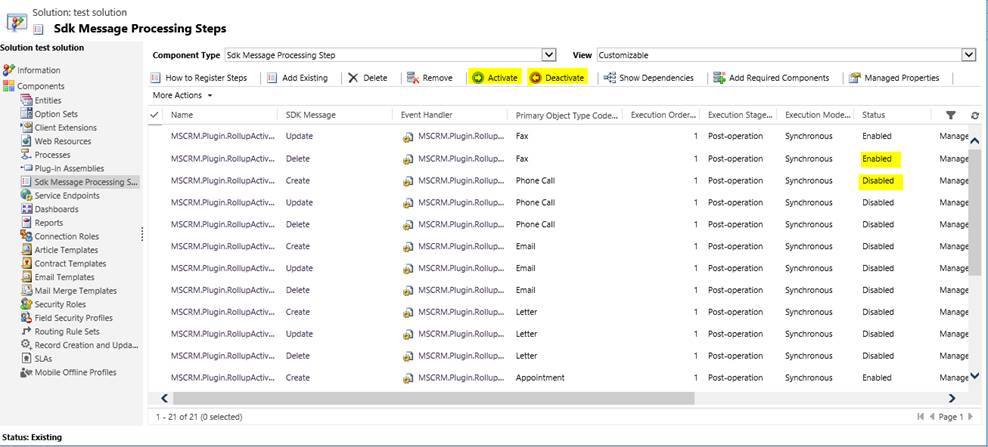The image size is (988, 447).
Task: Click horizontal scrollbar right arrow
Action: pyautogui.click(x=952, y=398)
